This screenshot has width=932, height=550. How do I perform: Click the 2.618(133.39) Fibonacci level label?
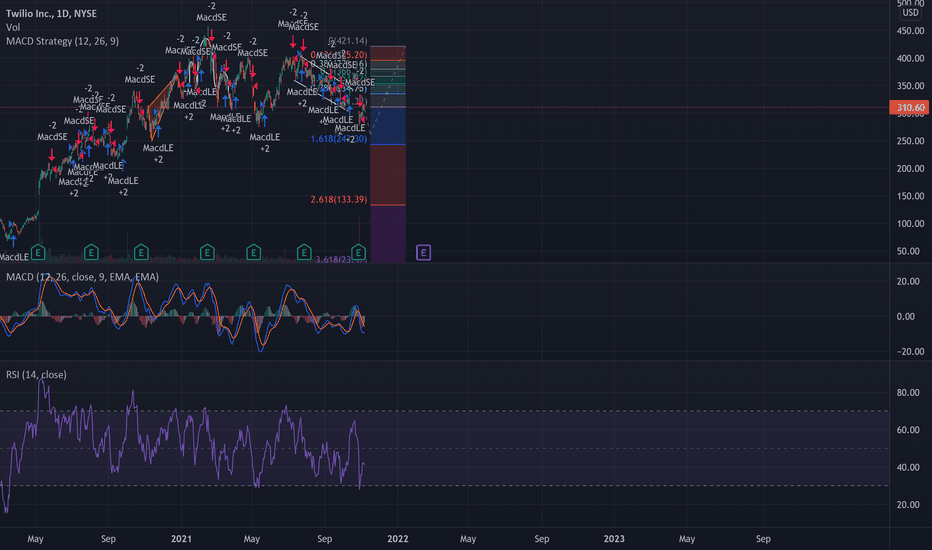pyautogui.click(x=339, y=200)
